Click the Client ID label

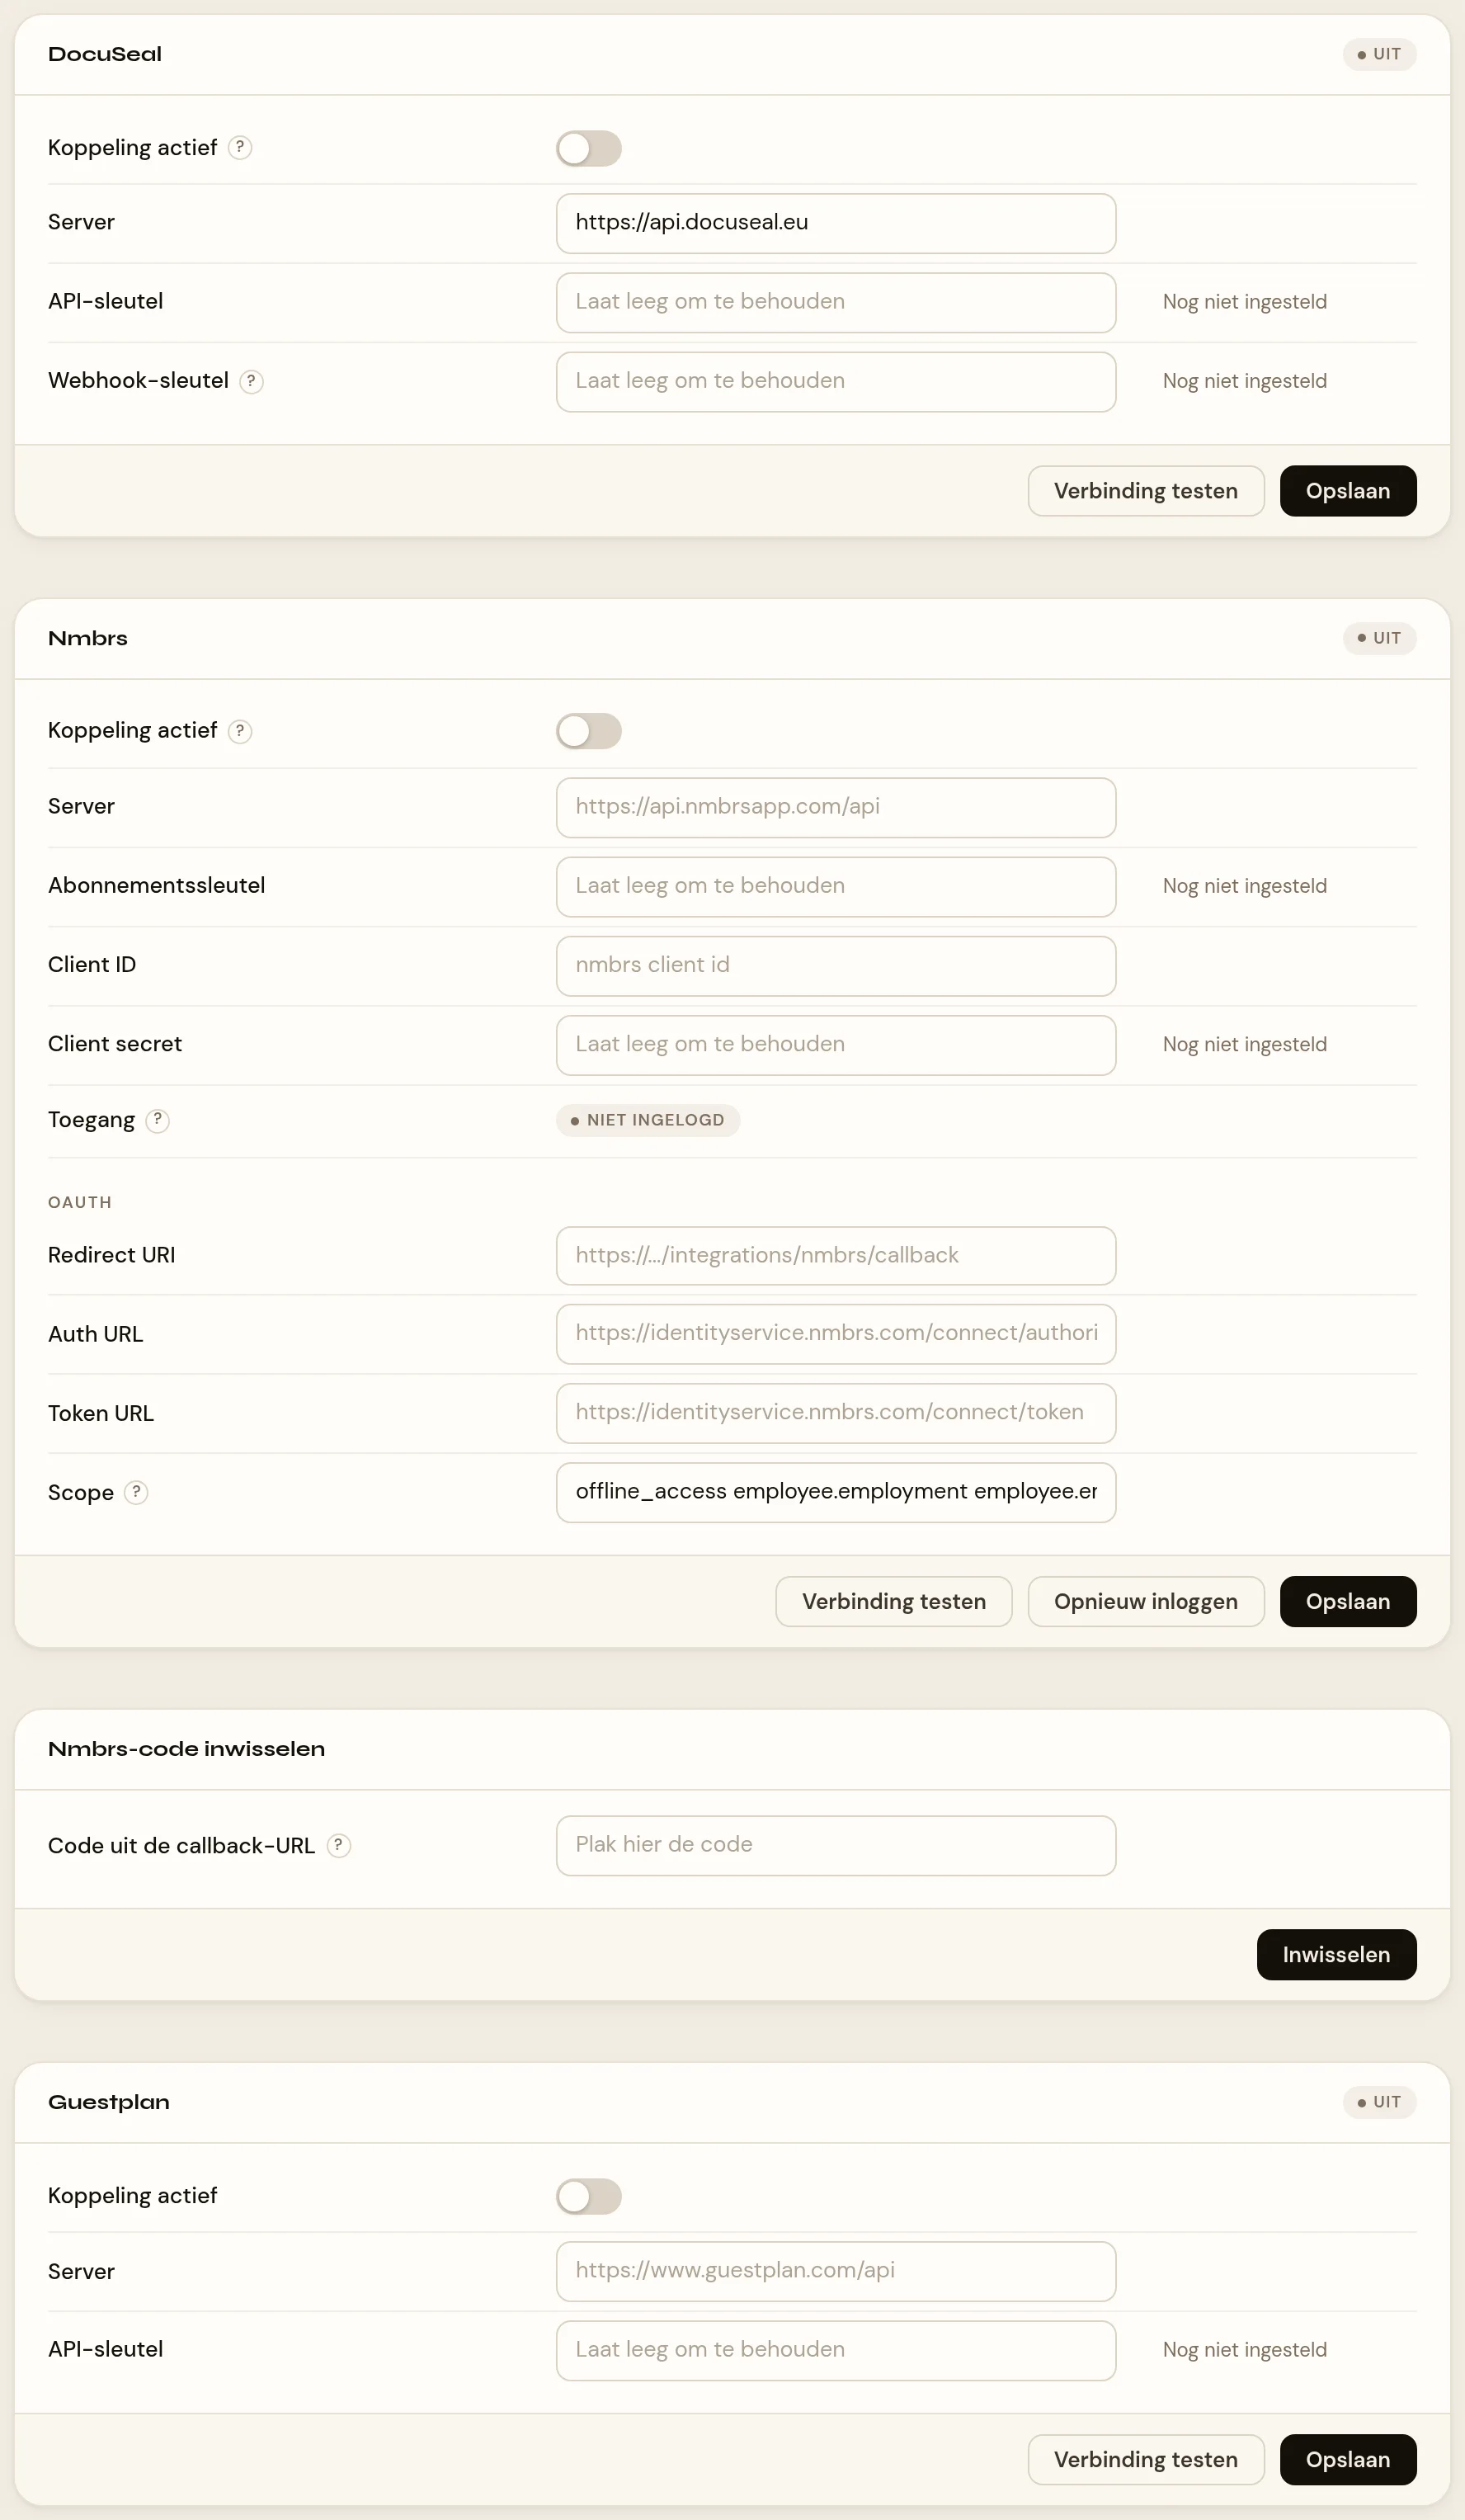click(92, 964)
